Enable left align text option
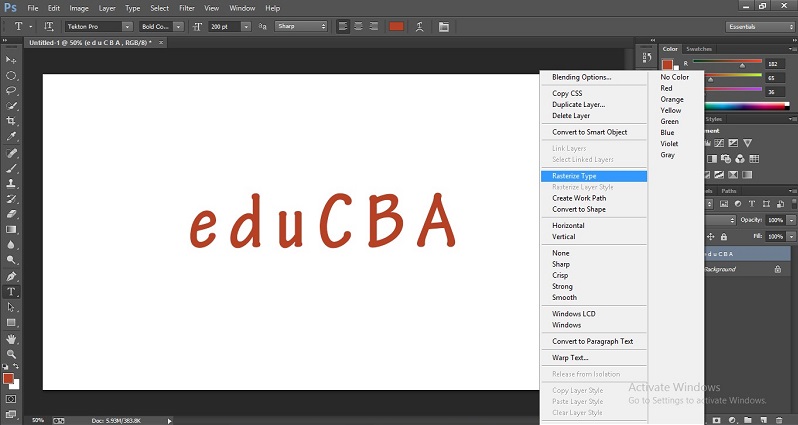 pos(342,26)
